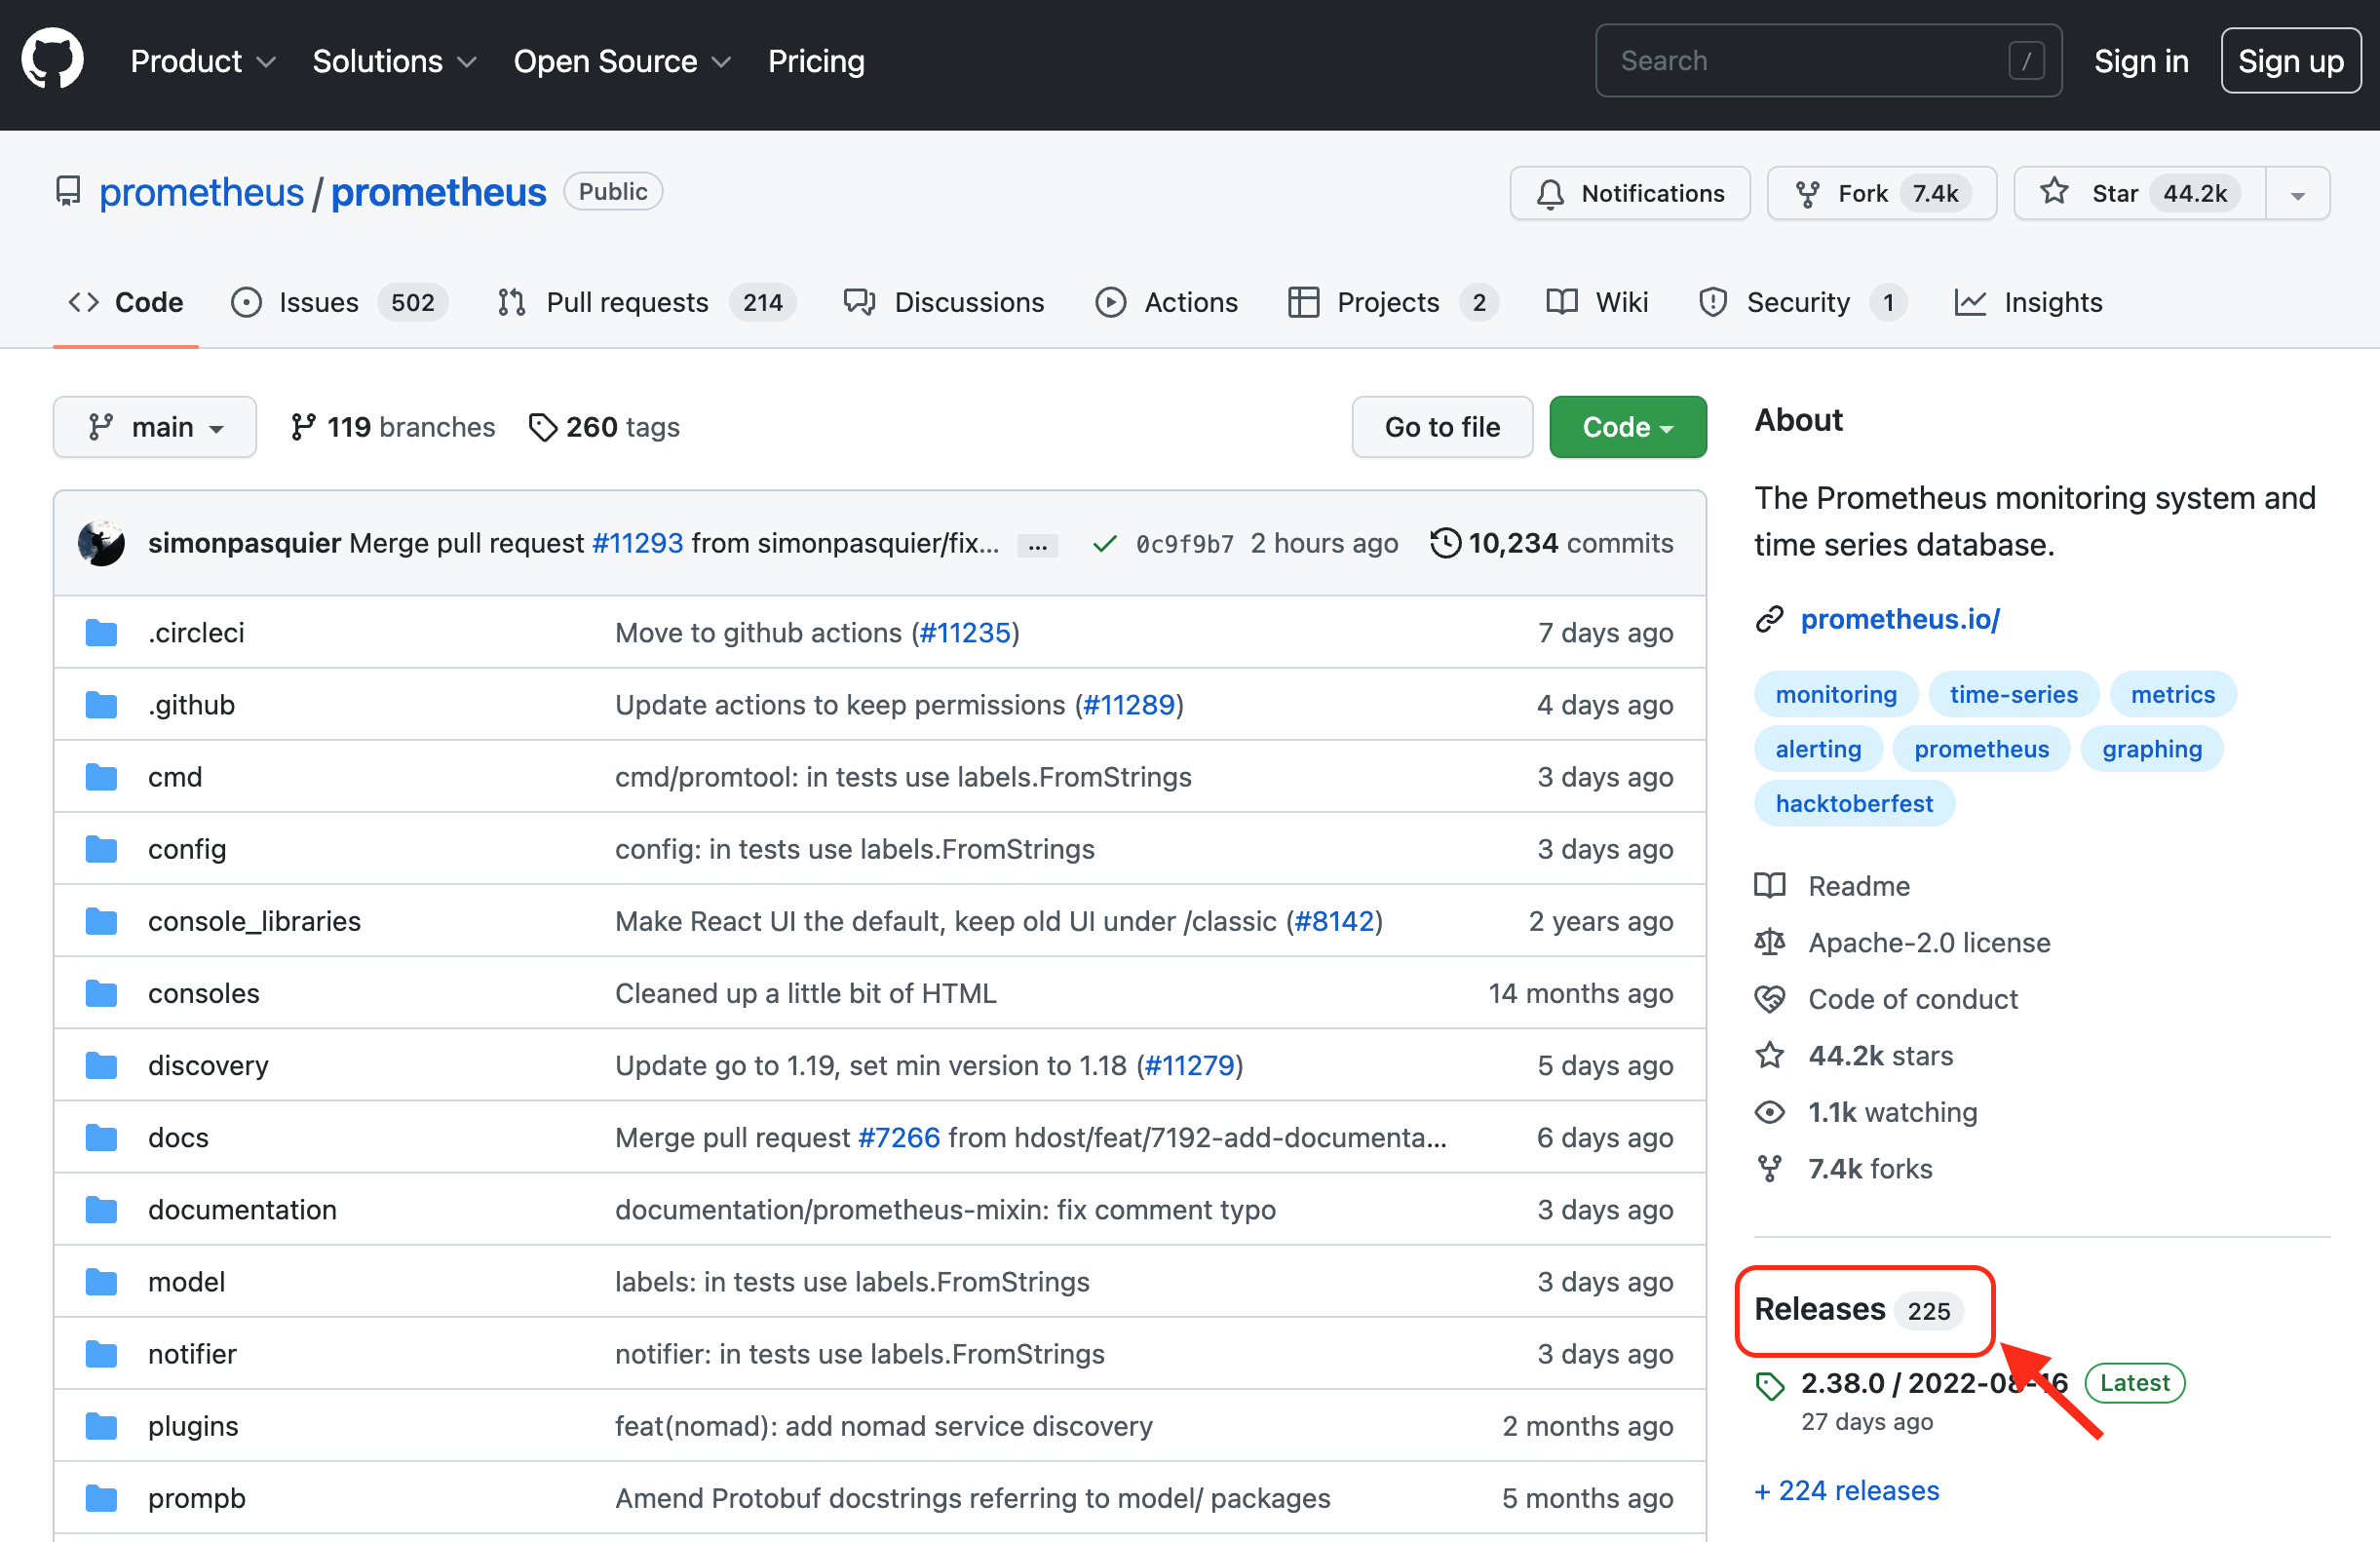Click the Go to file button
The image size is (2380, 1542).
pos(1442,427)
